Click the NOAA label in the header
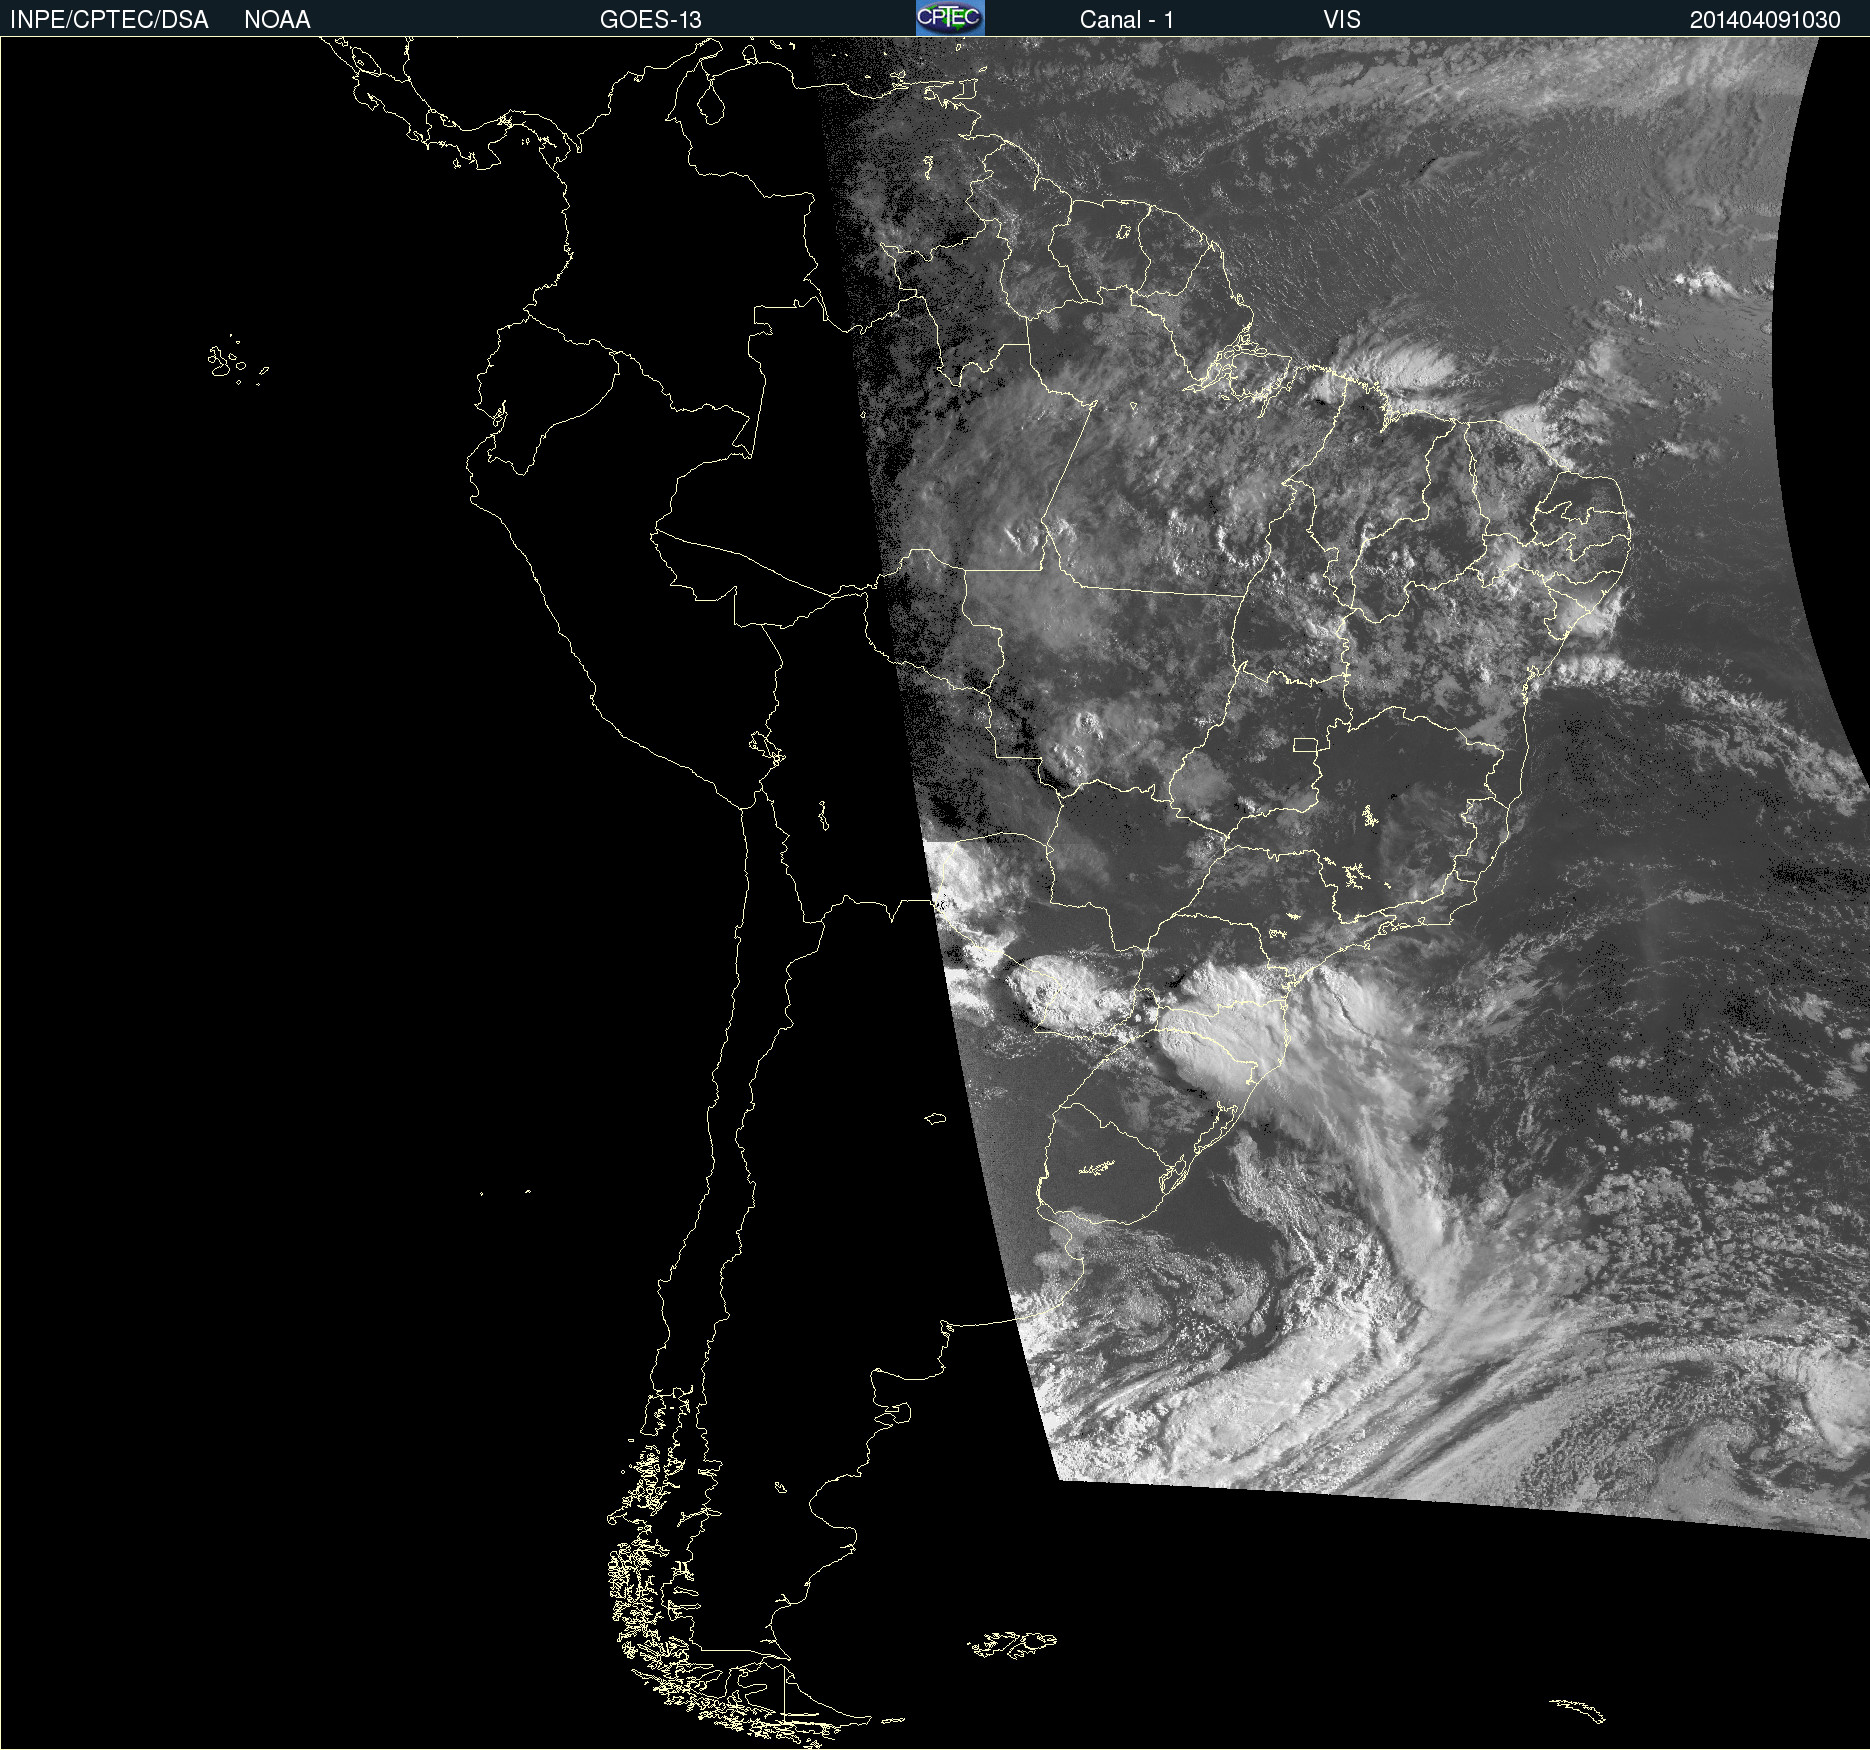This screenshot has height=1750, width=1870. pyautogui.click(x=277, y=20)
